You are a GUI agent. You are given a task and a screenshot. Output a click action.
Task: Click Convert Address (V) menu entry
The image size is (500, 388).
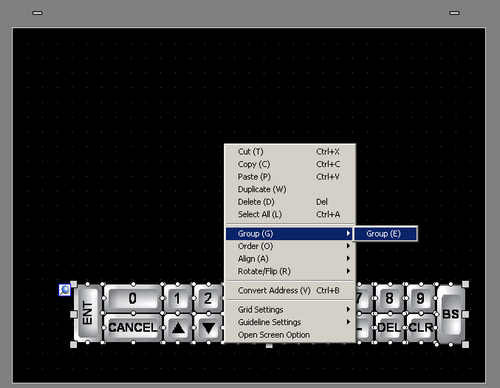coord(289,290)
